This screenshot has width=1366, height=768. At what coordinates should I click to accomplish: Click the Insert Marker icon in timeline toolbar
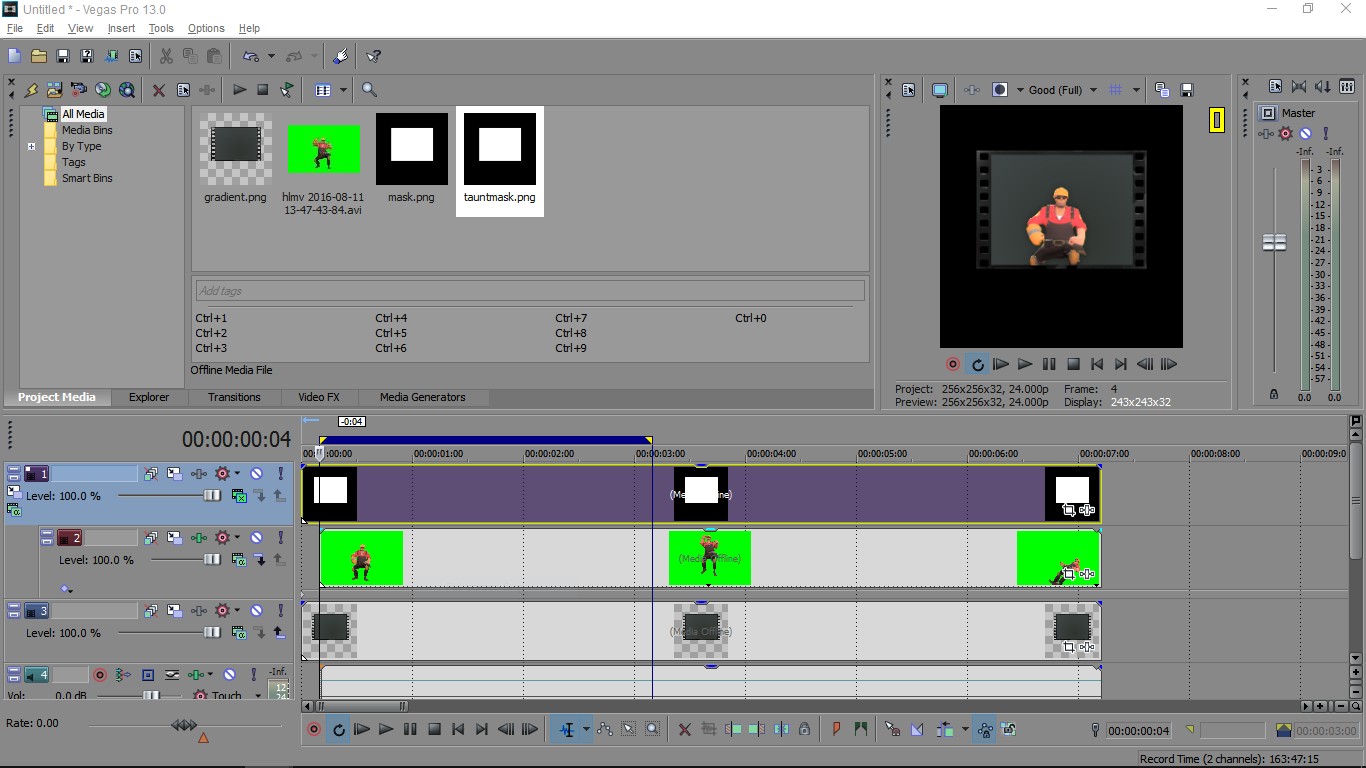[x=836, y=730]
